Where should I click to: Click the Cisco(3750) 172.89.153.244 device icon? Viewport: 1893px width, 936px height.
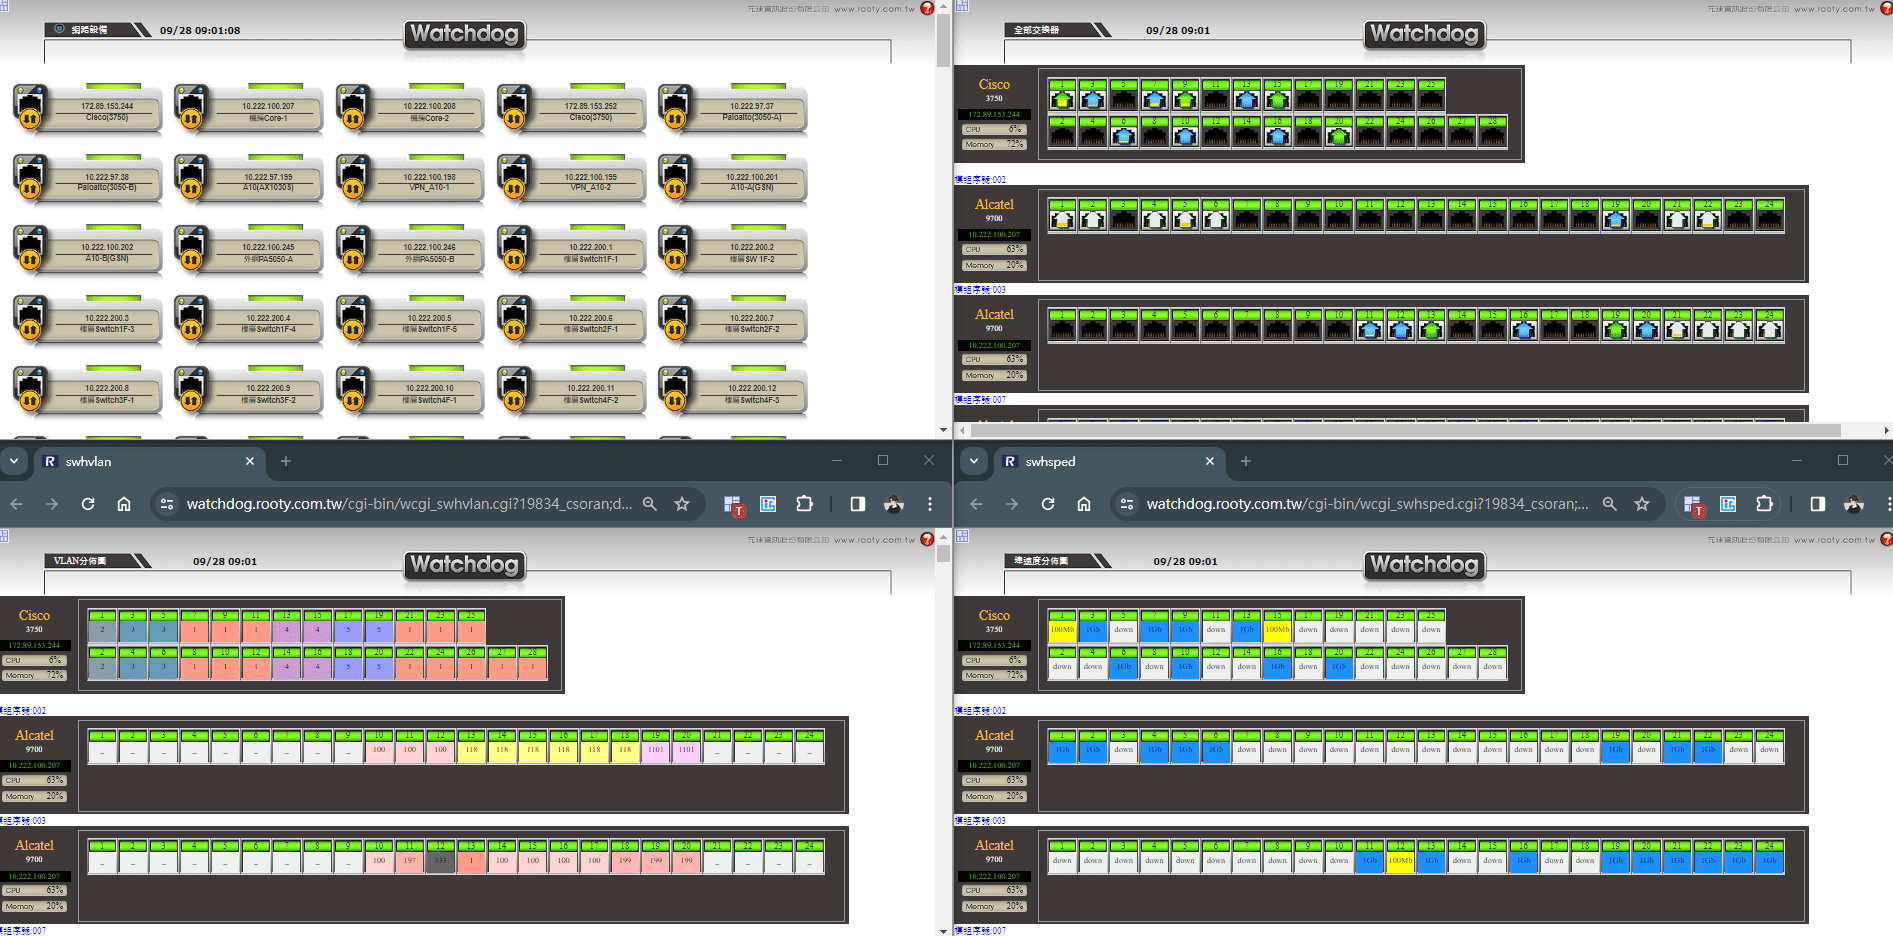(30, 108)
